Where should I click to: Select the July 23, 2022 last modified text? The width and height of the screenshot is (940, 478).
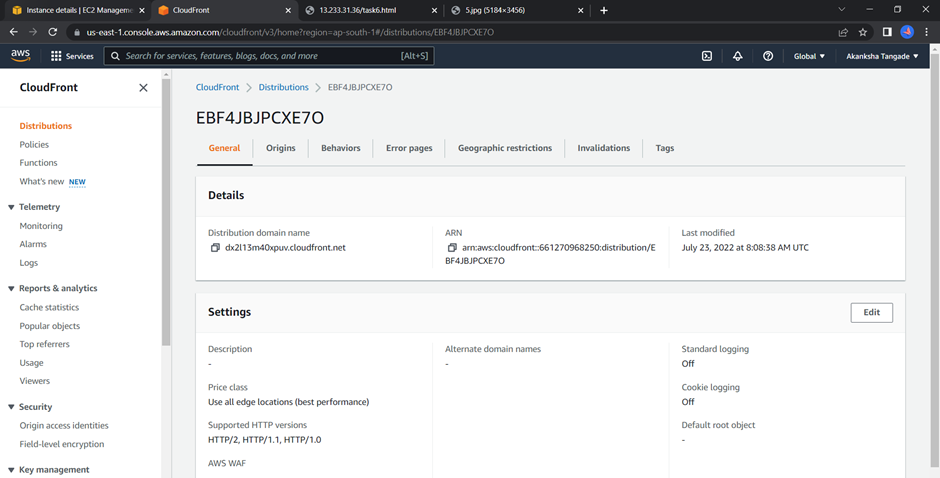coord(745,248)
